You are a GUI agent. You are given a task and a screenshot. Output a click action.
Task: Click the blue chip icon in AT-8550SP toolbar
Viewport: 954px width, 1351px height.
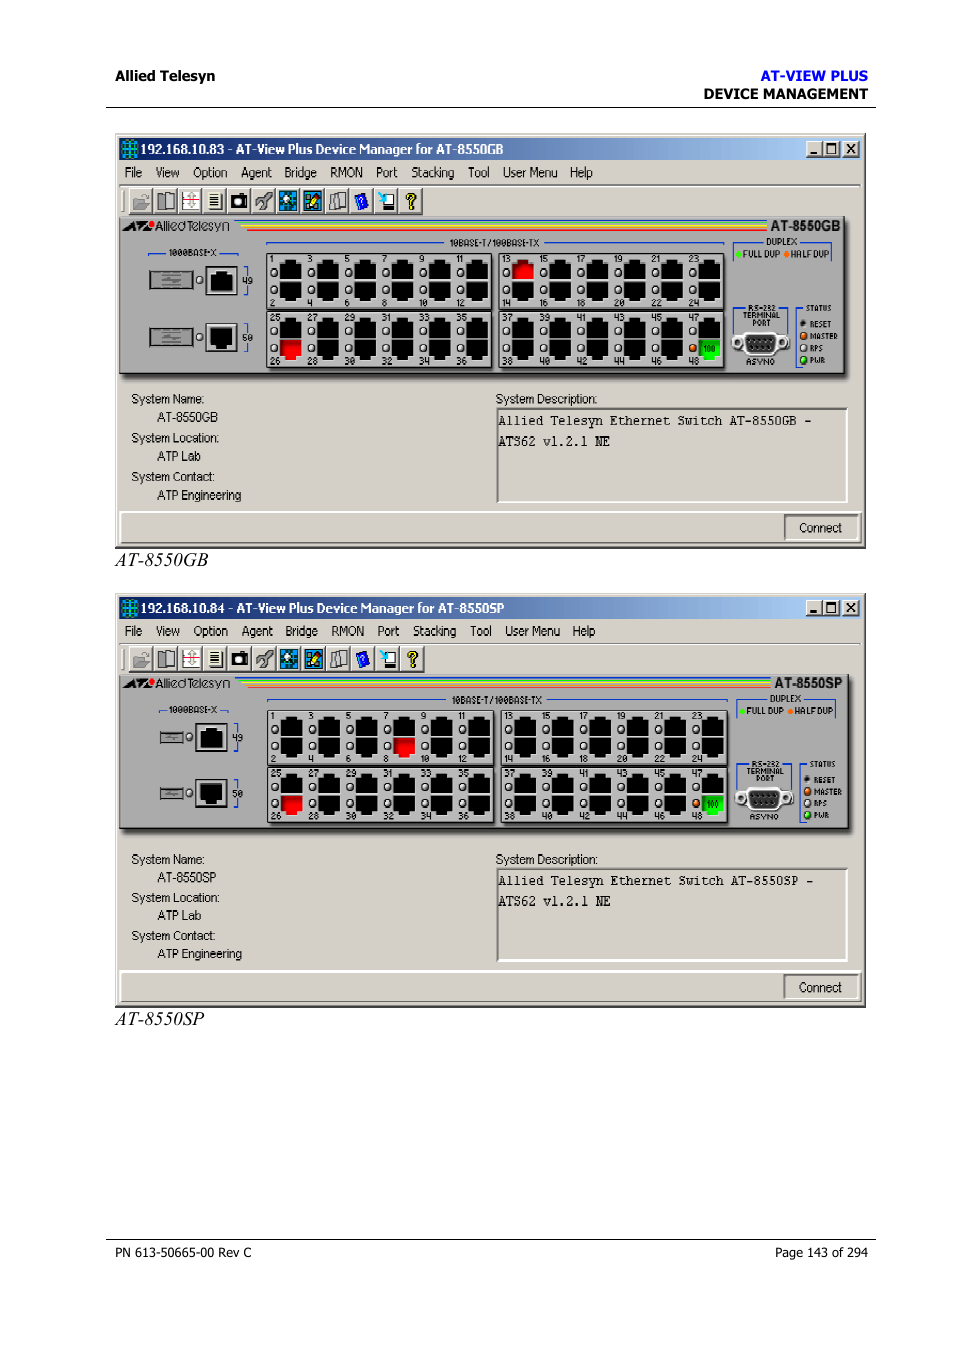pos(289,659)
